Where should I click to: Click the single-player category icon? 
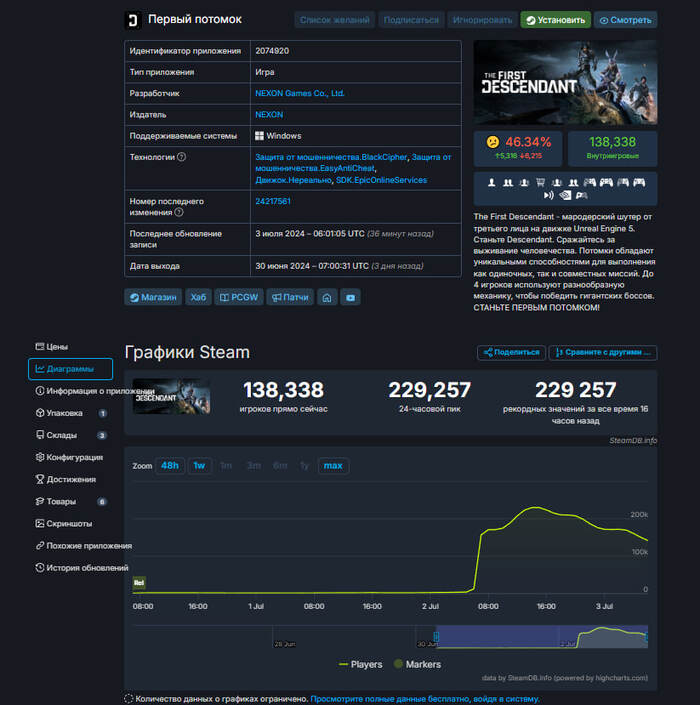pos(491,182)
